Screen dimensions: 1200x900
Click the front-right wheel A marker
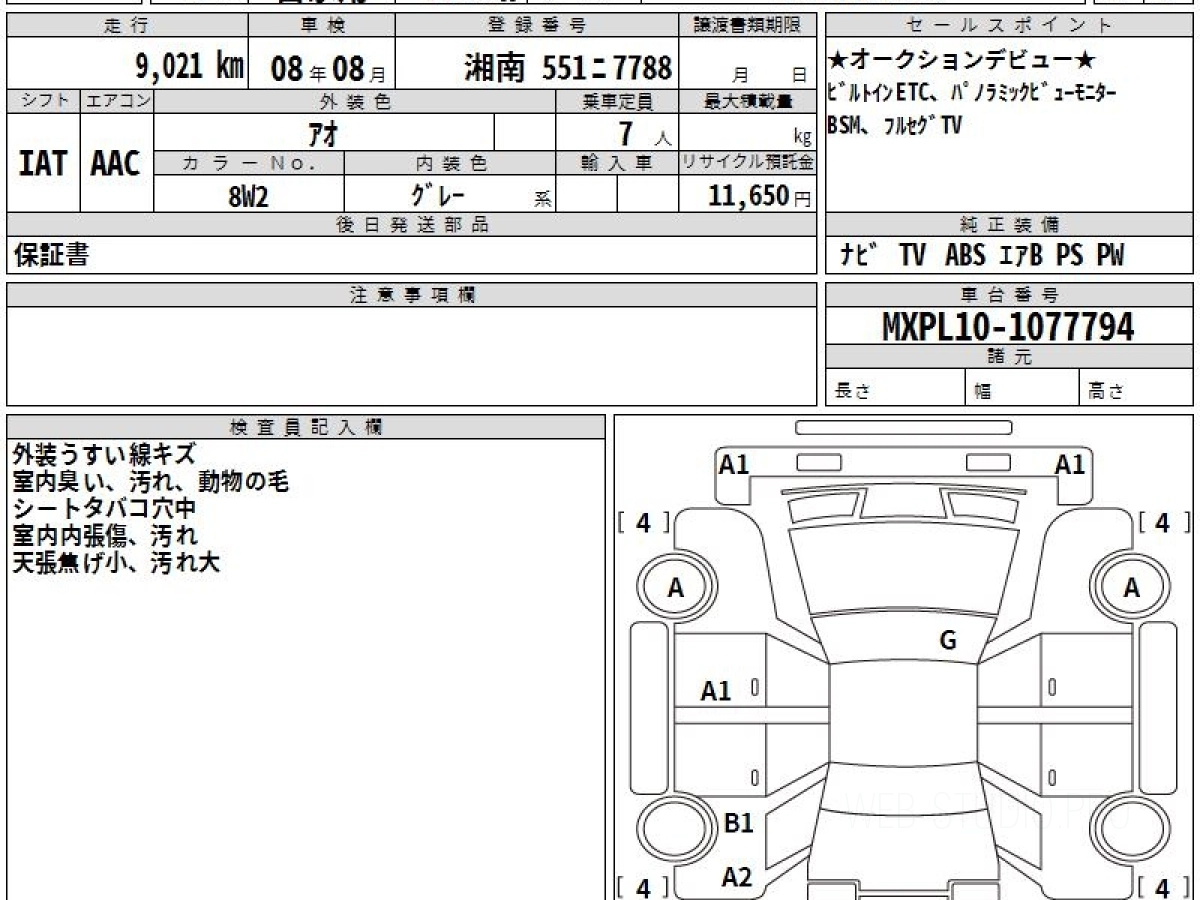pos(1131,589)
